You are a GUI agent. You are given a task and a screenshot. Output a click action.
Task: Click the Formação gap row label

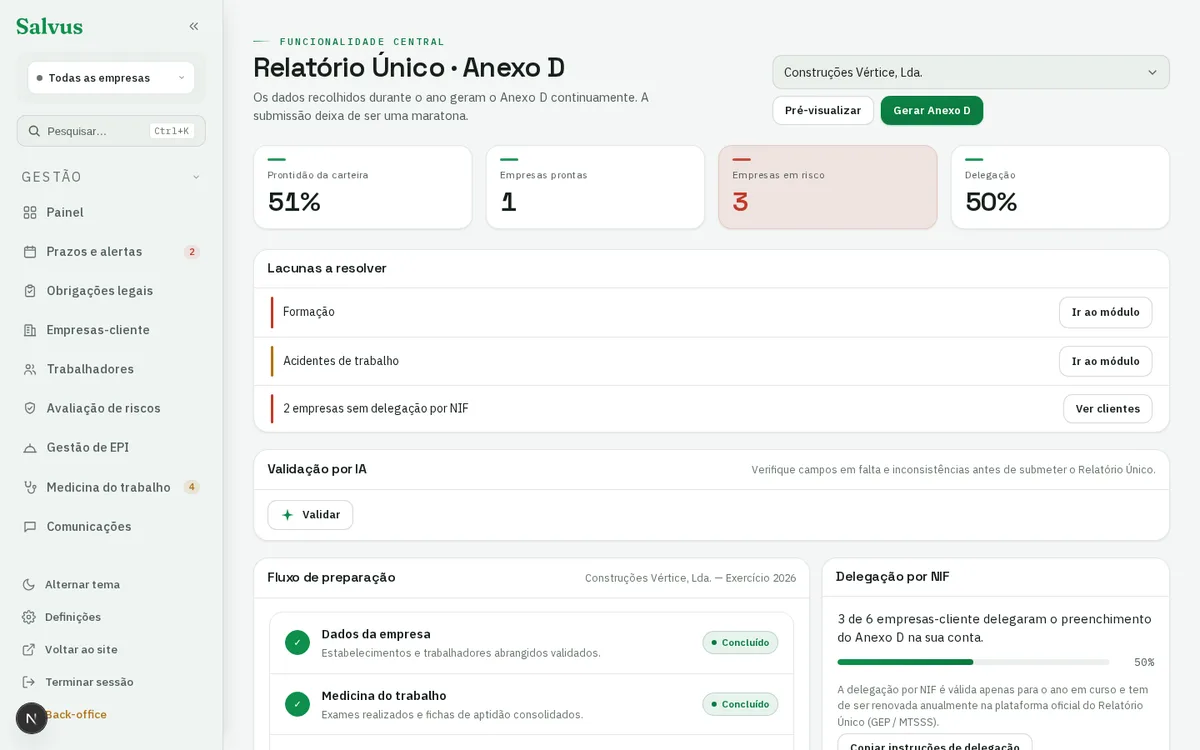pos(309,312)
